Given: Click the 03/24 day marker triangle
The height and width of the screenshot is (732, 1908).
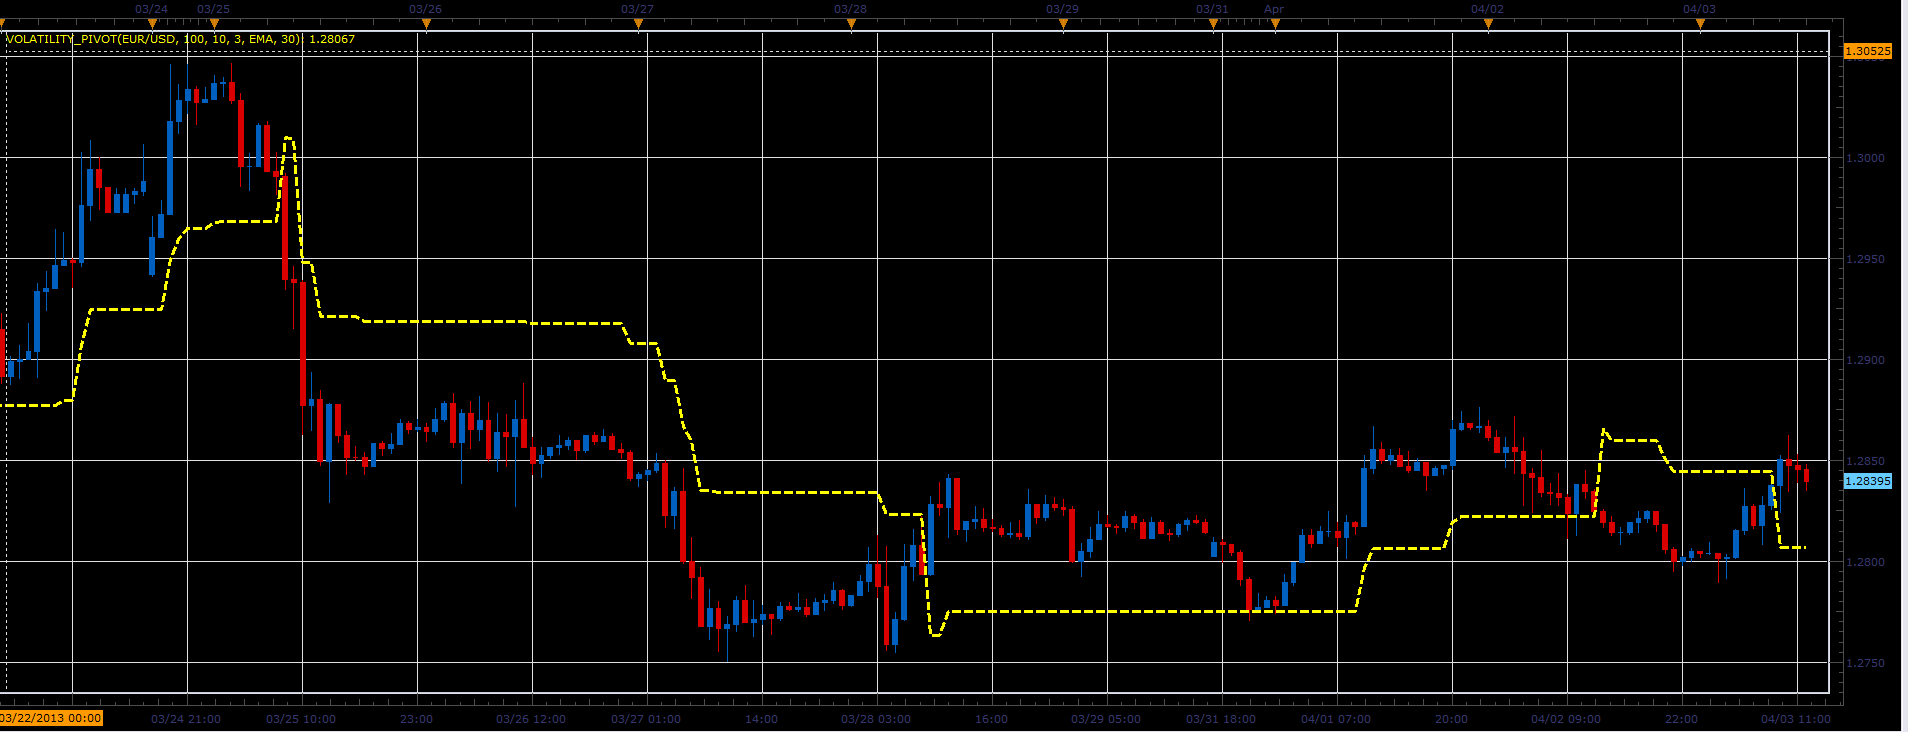Looking at the screenshot, I should click(x=152, y=23).
